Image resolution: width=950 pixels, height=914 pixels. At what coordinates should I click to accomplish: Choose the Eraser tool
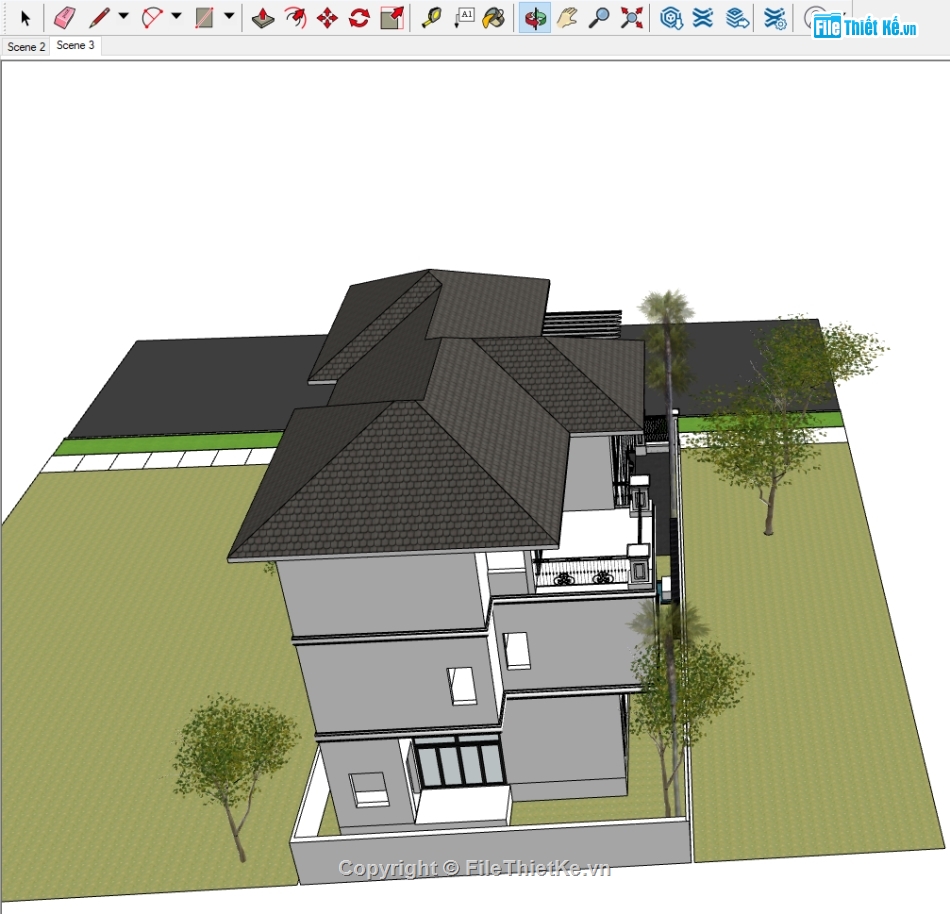(x=64, y=18)
